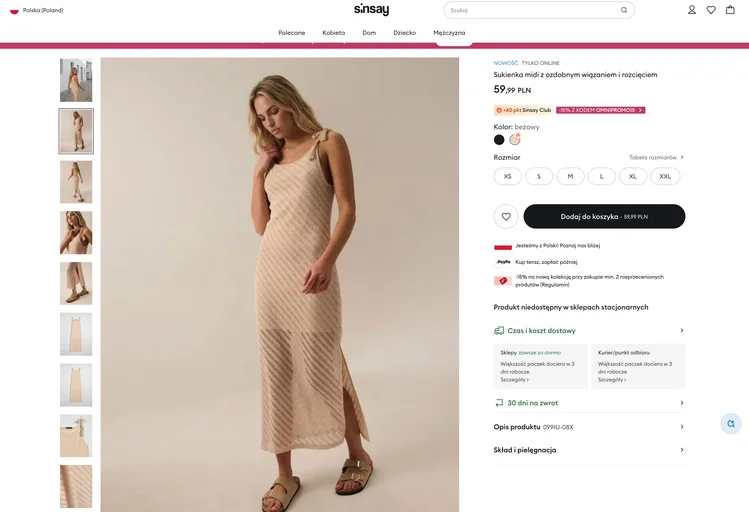Viewport: 749px width, 512px height.
Task: Open Tabela rozmiarów size chart link
Action: point(656,157)
